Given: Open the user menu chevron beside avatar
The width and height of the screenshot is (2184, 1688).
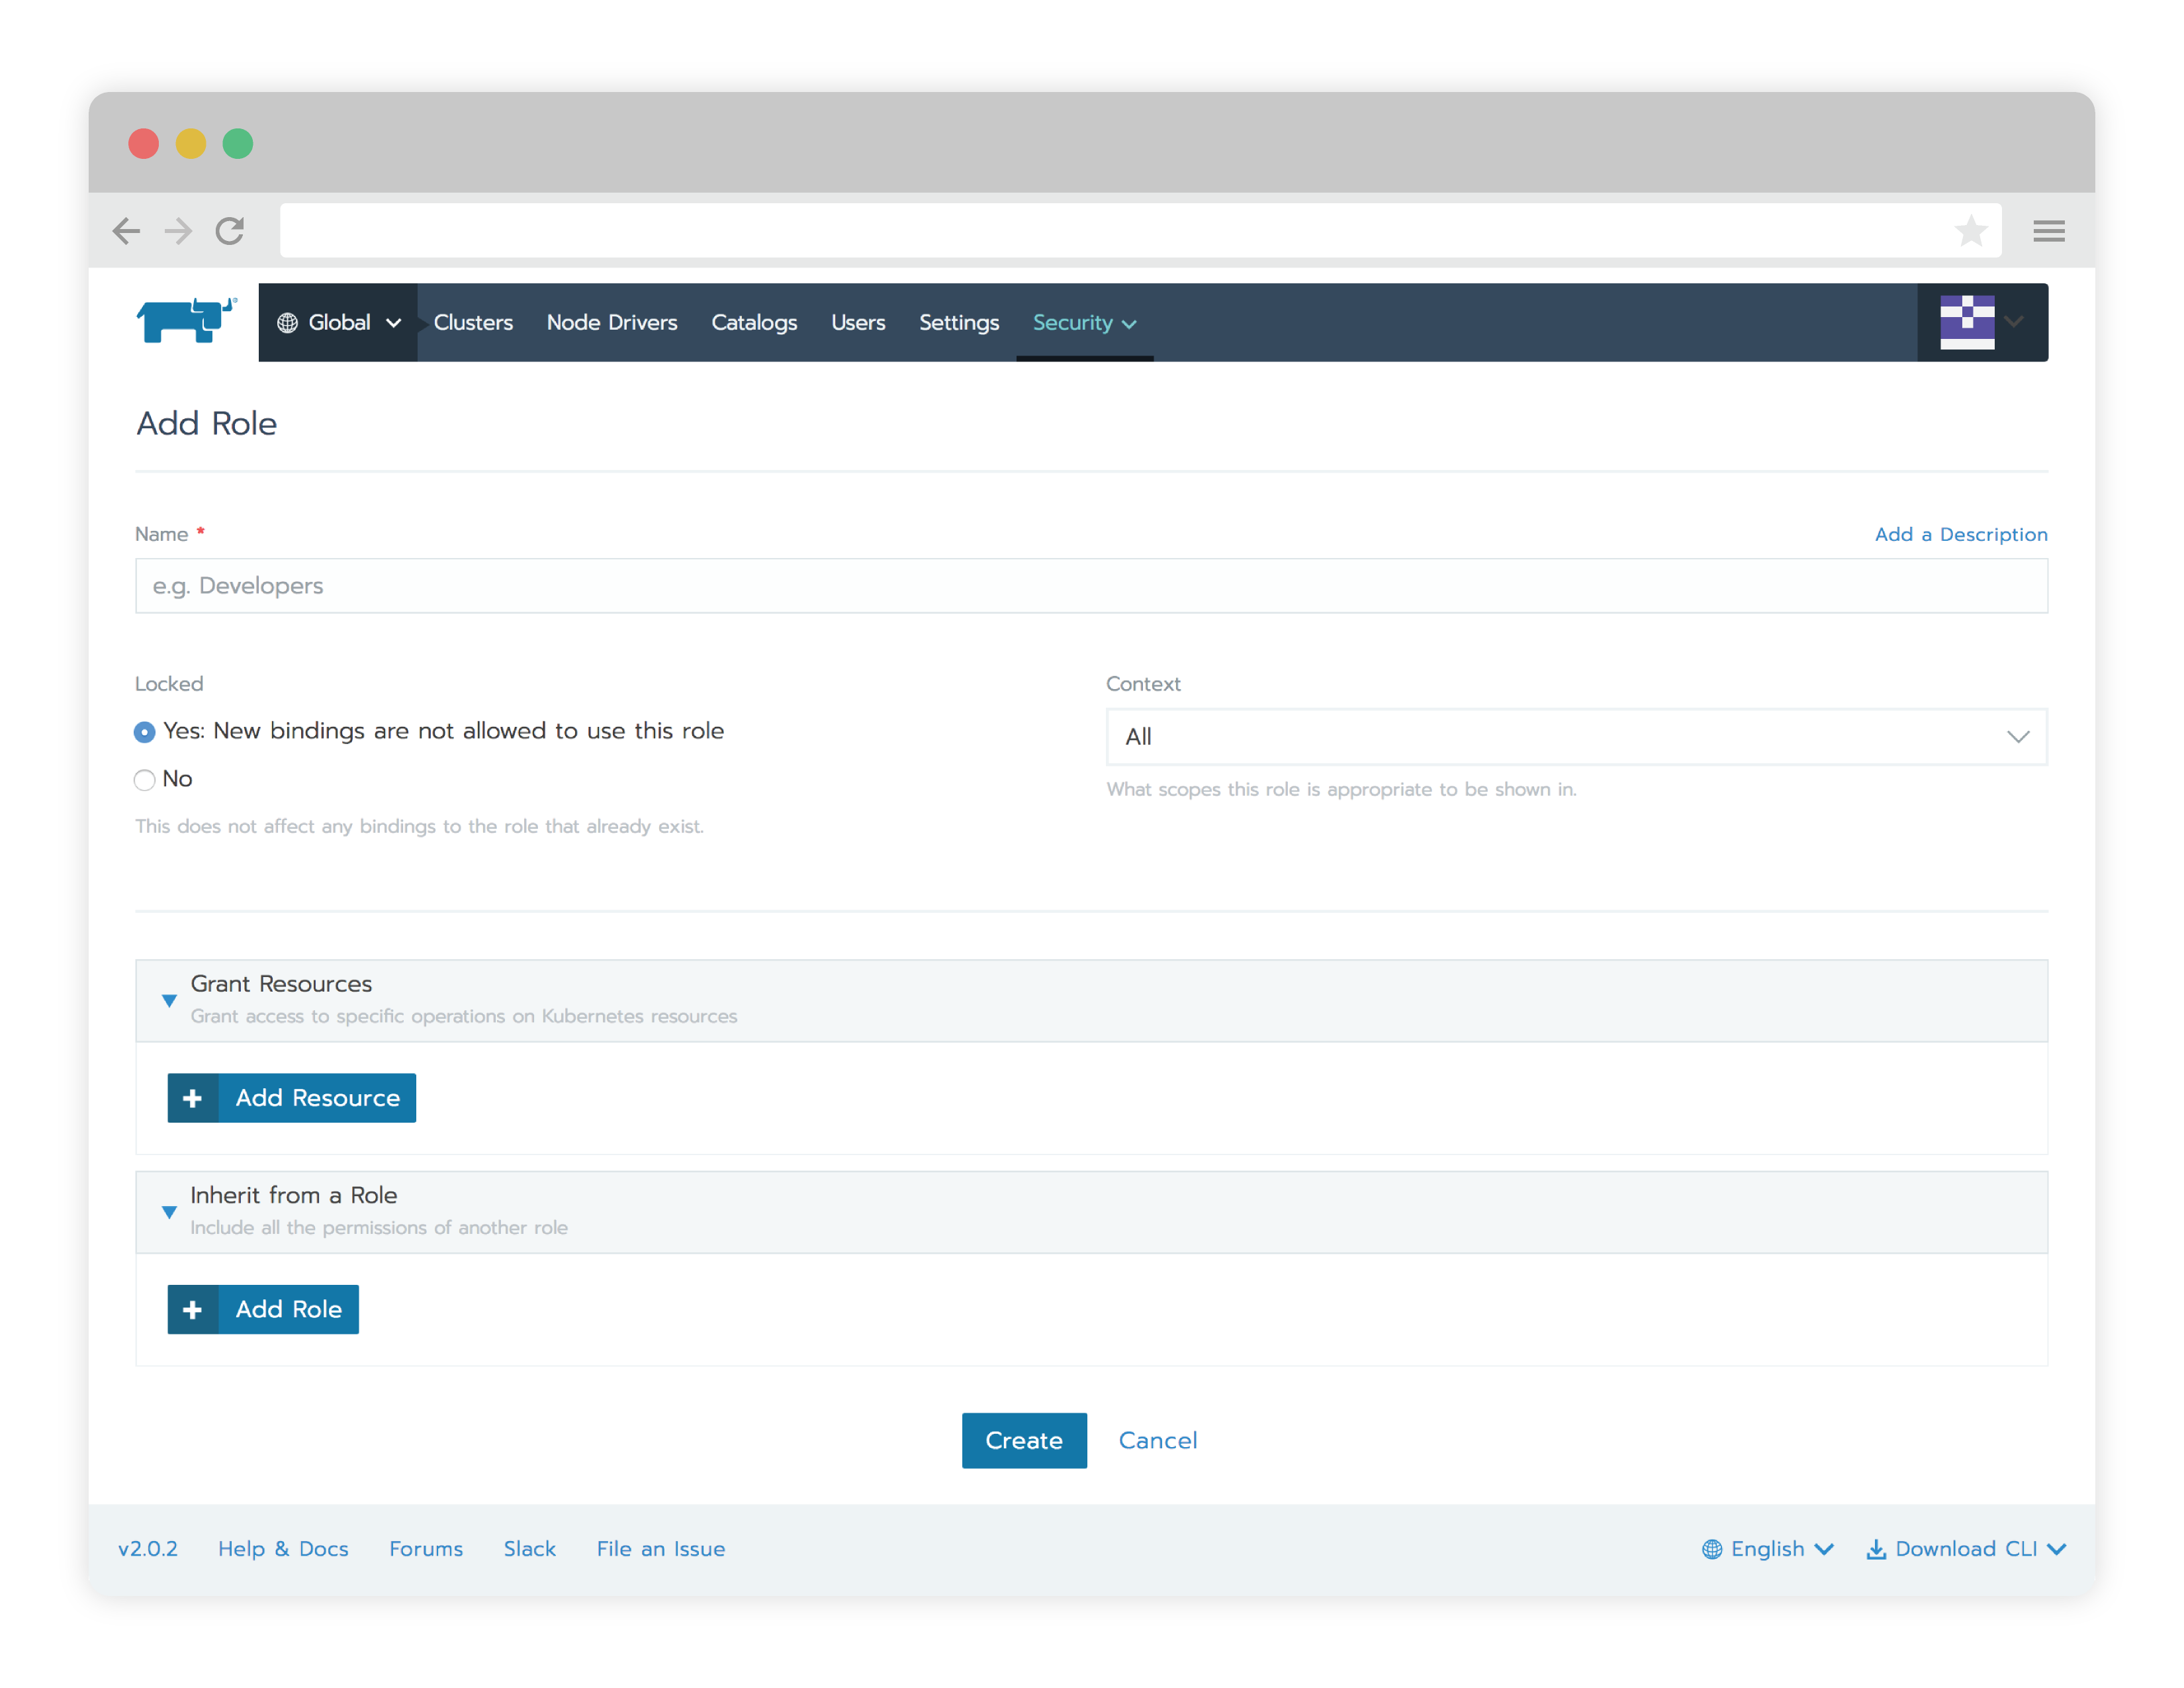Looking at the screenshot, I should (x=2014, y=322).
